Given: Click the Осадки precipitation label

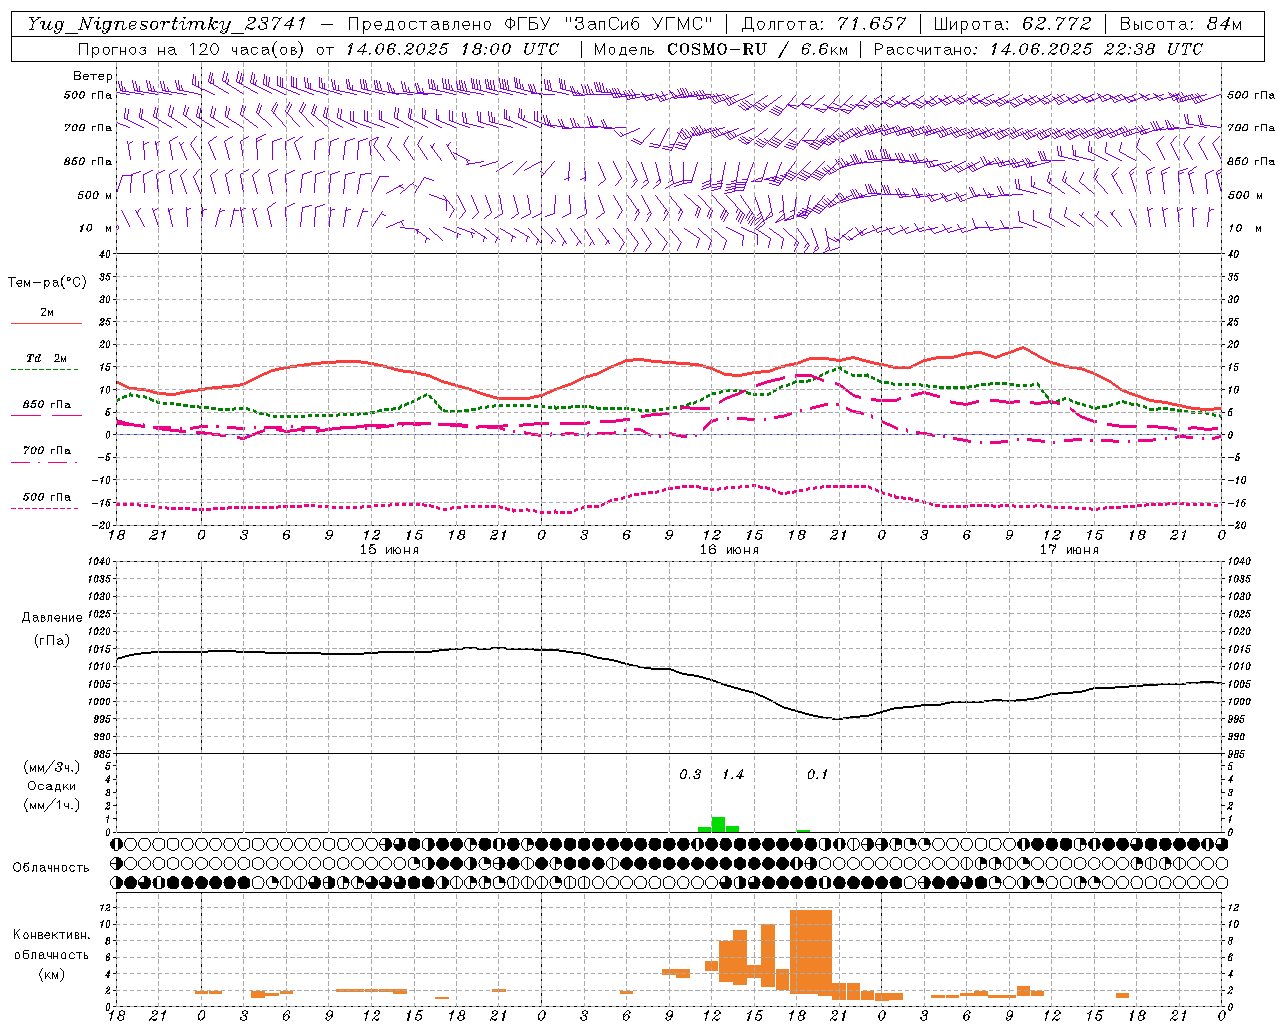Looking at the screenshot, I should [x=52, y=786].
